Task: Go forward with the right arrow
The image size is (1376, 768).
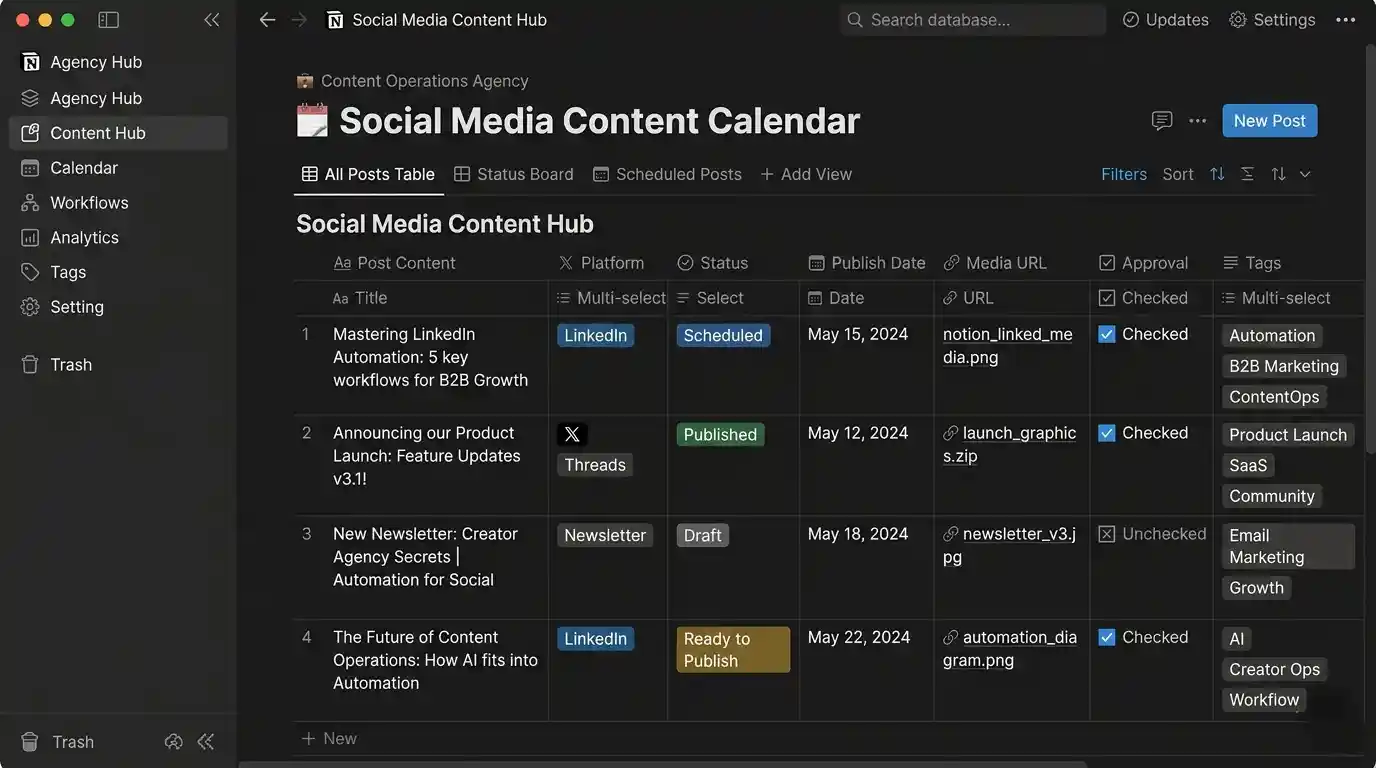Action: click(298, 20)
